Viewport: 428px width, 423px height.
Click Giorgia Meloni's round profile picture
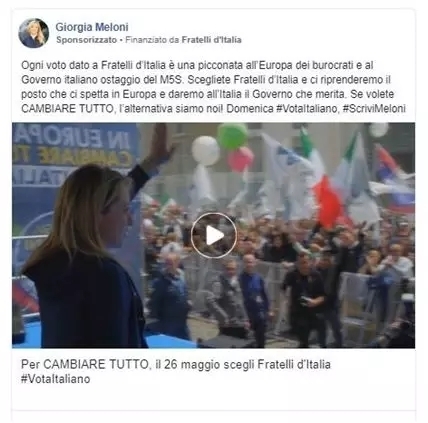[33, 33]
